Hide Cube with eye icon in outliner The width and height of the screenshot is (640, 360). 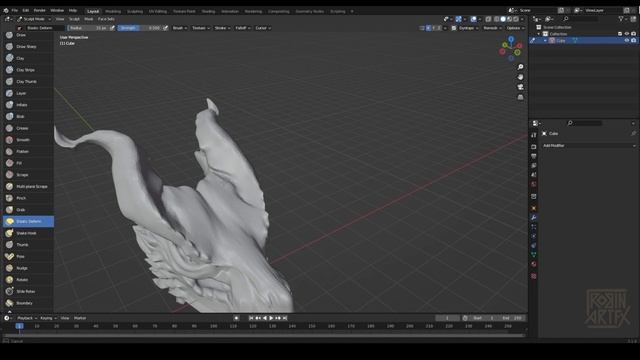(x=627, y=40)
